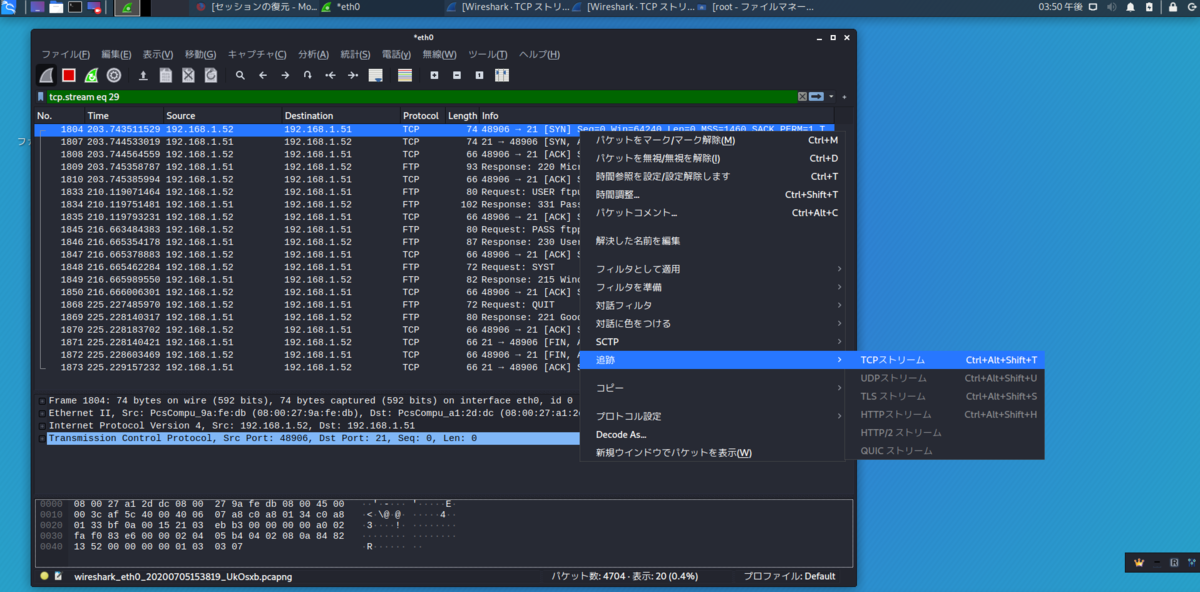Expand the Frame 1804 details tree row
The image size is (1200, 592).
(42, 400)
